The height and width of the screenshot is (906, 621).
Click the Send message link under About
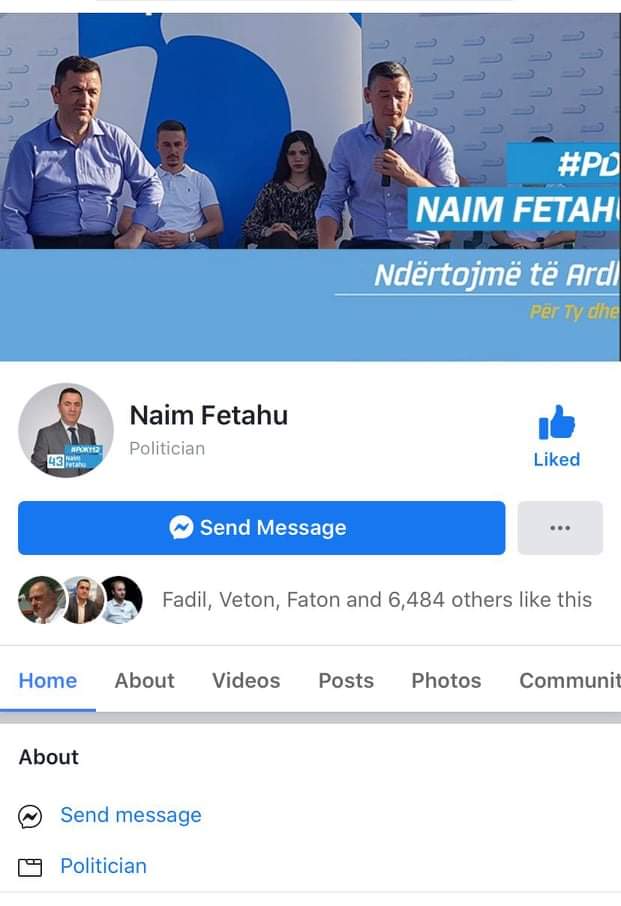pyautogui.click(x=131, y=815)
